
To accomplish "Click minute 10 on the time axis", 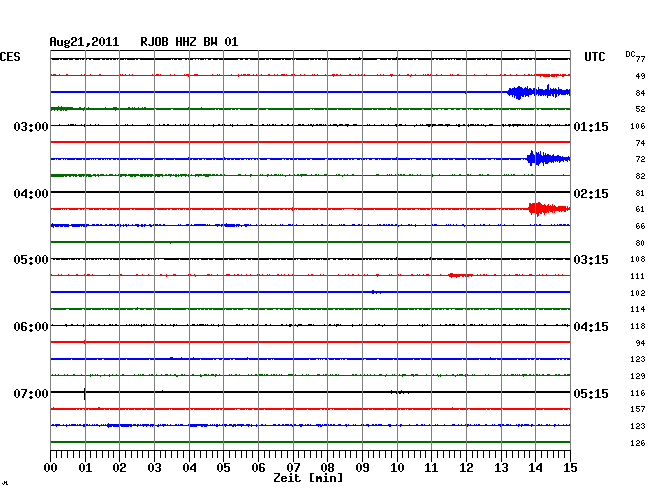I will coord(397,468).
